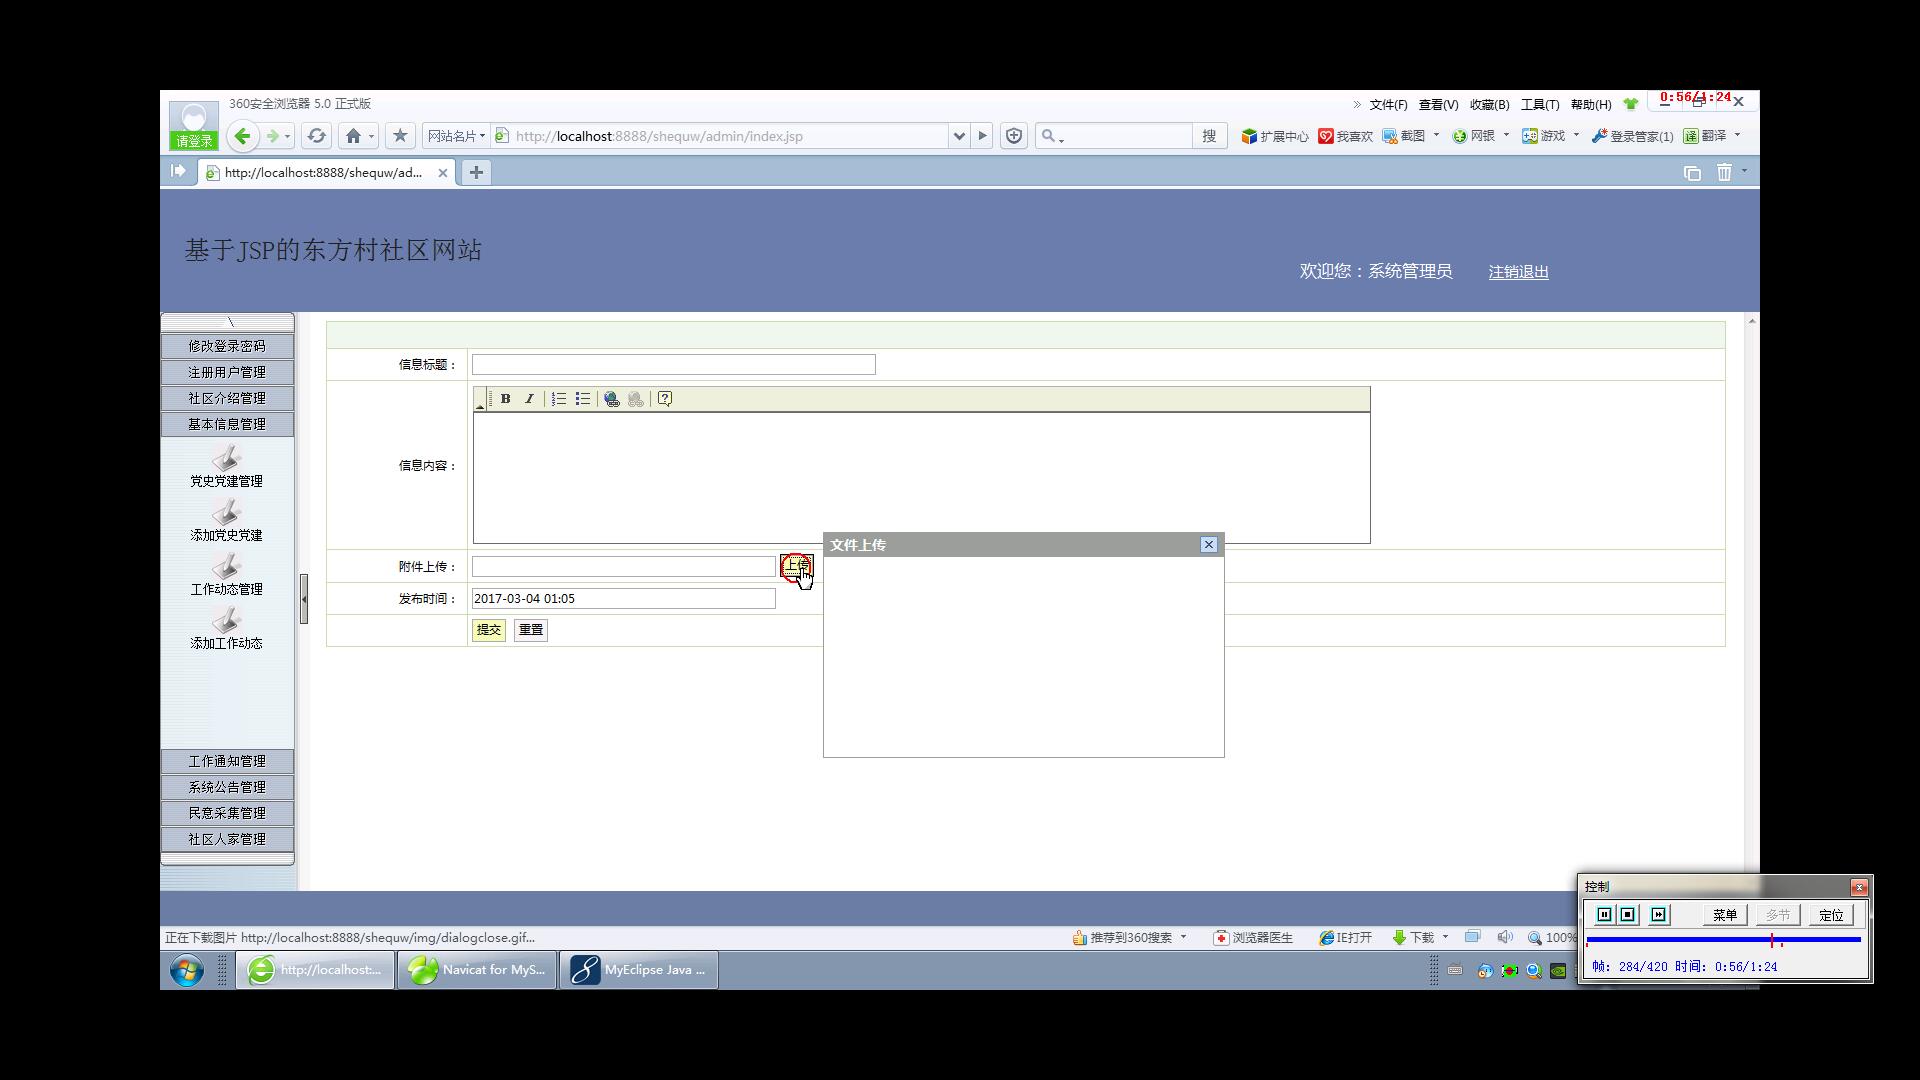Open the 工具(T) menu
Screen dimensions: 1920x1080
tap(1540, 105)
